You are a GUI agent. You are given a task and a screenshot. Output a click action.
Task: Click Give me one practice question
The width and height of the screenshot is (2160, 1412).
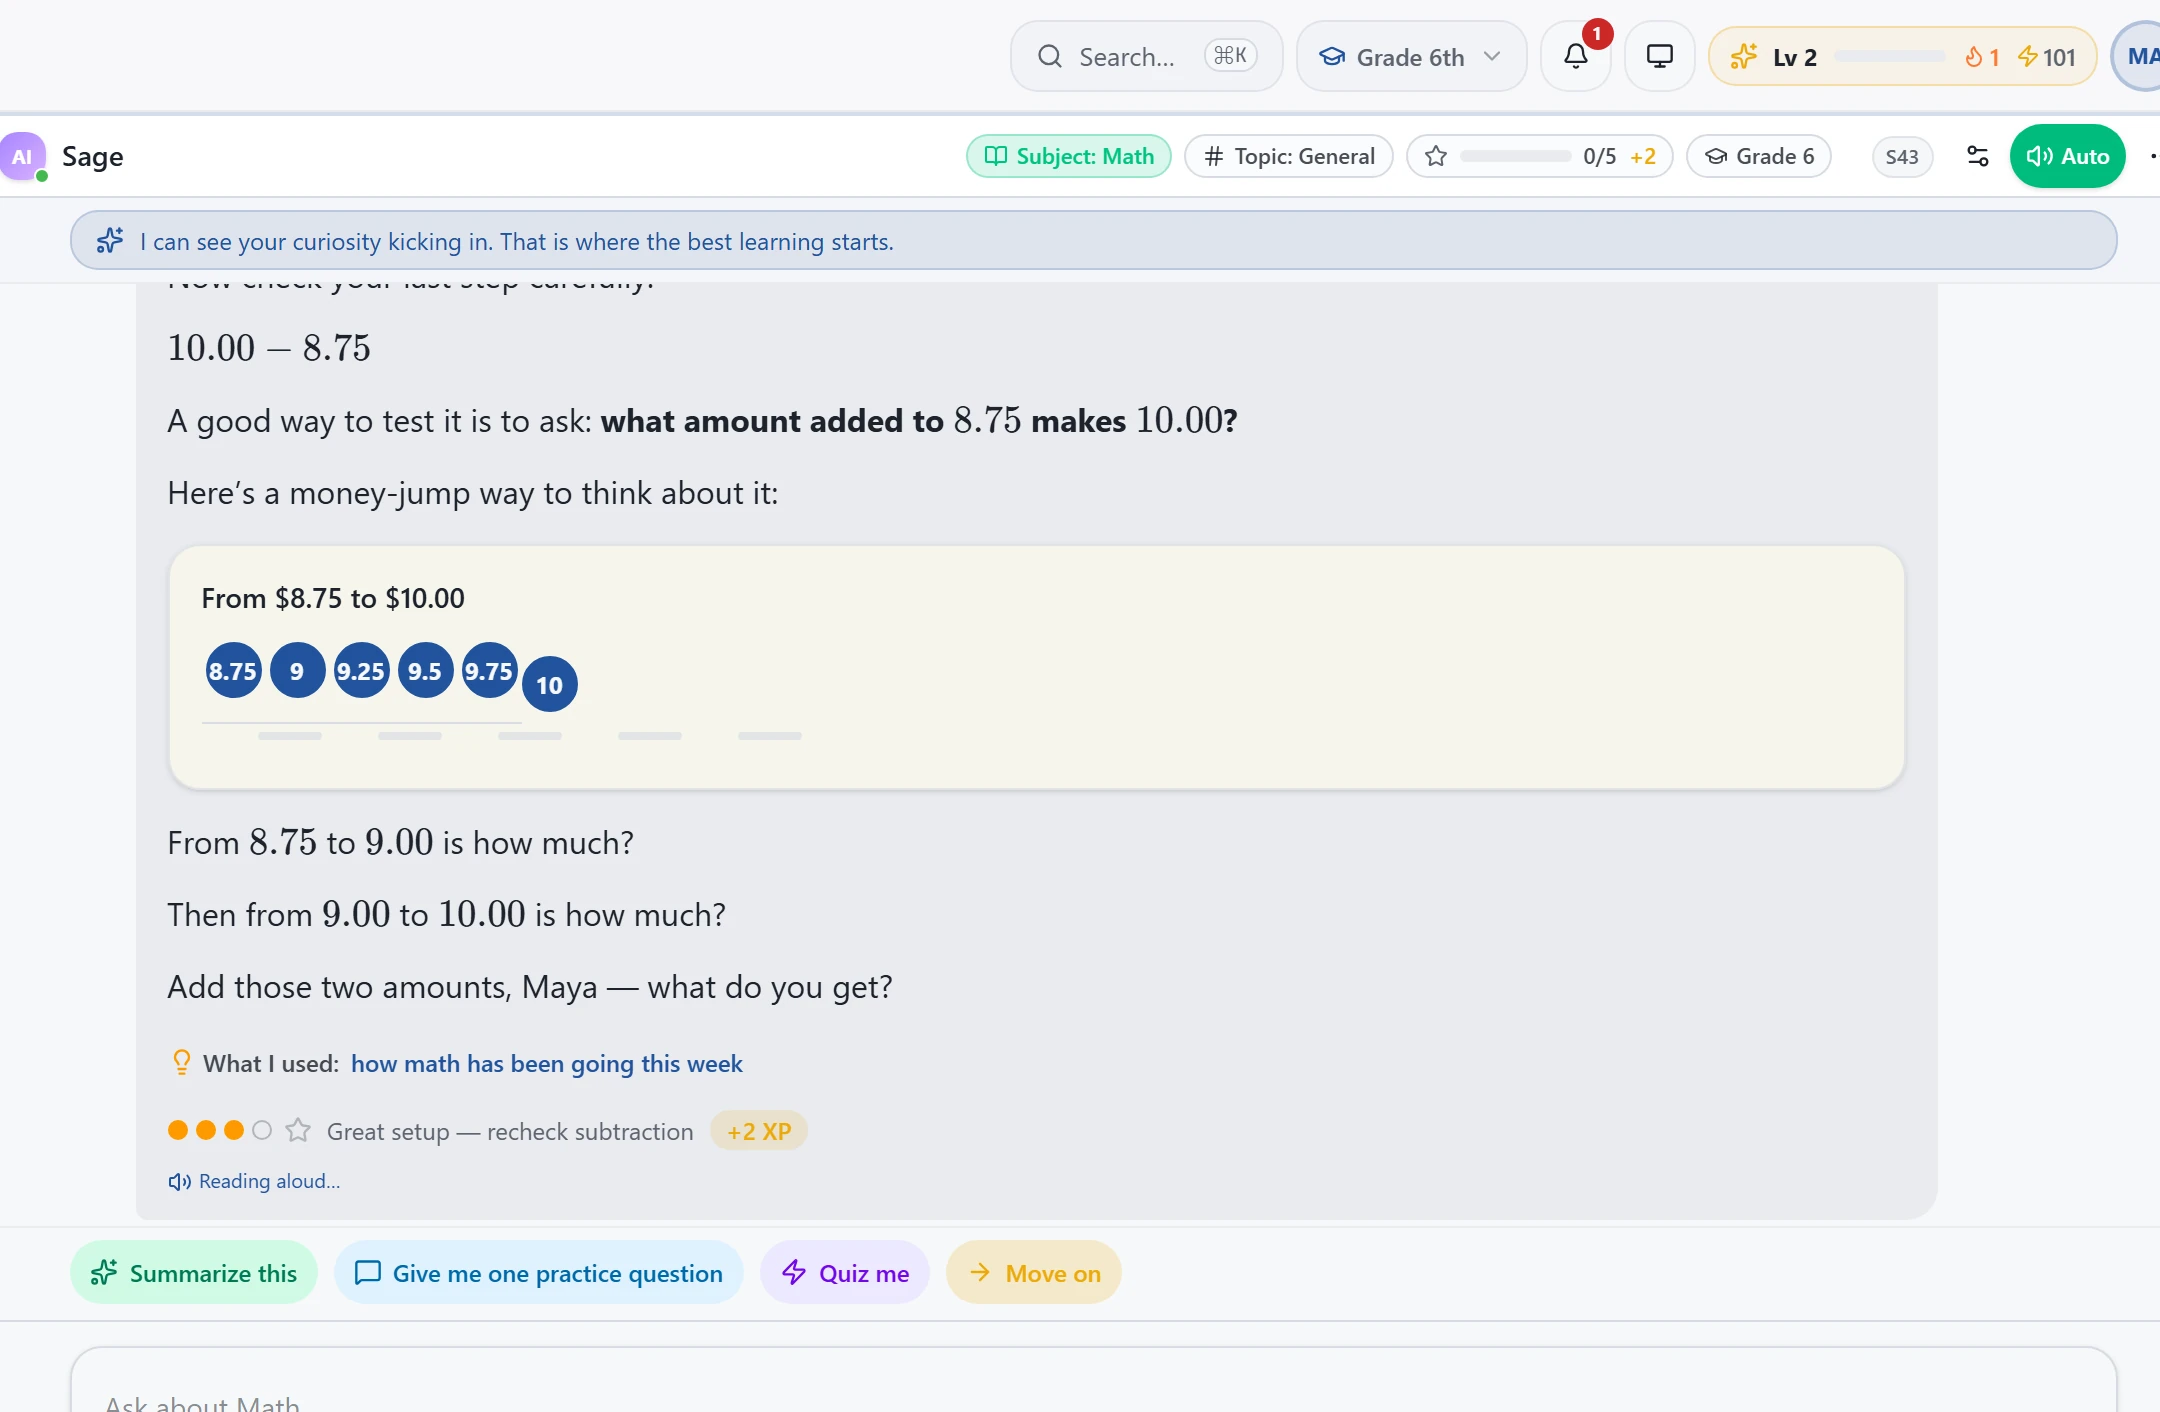(x=539, y=1273)
